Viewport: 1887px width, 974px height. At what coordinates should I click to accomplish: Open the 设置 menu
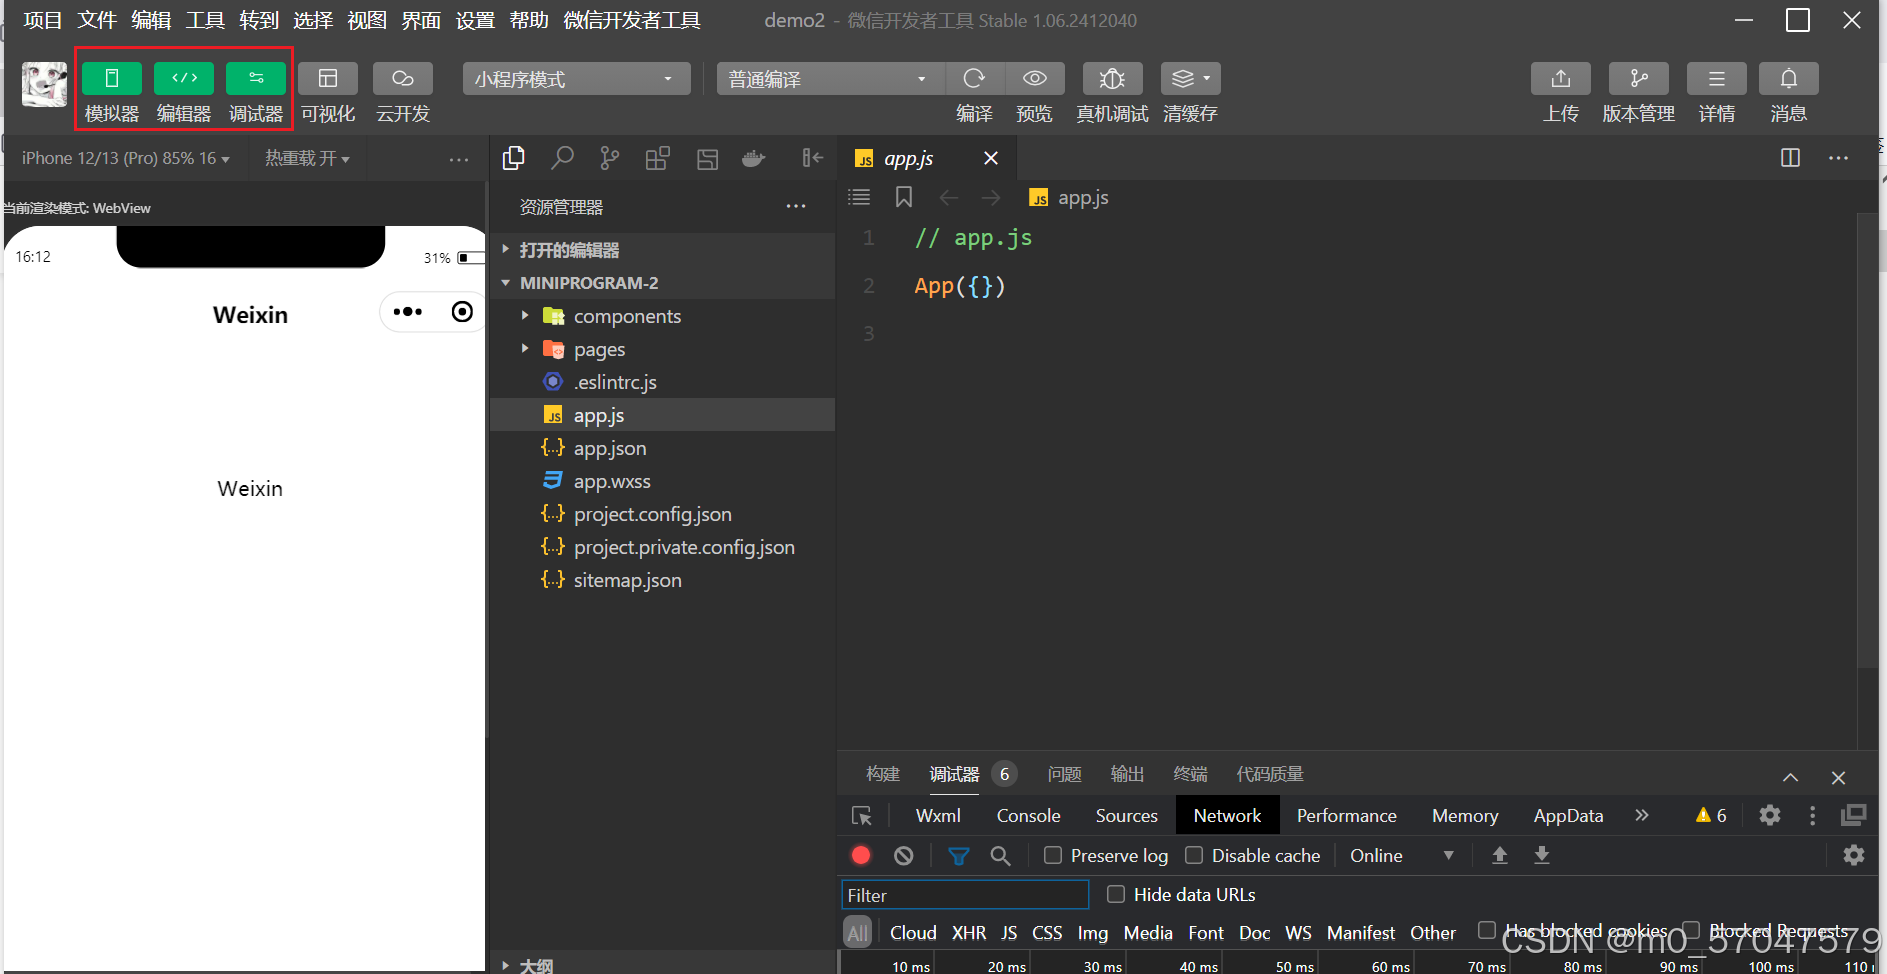[475, 20]
